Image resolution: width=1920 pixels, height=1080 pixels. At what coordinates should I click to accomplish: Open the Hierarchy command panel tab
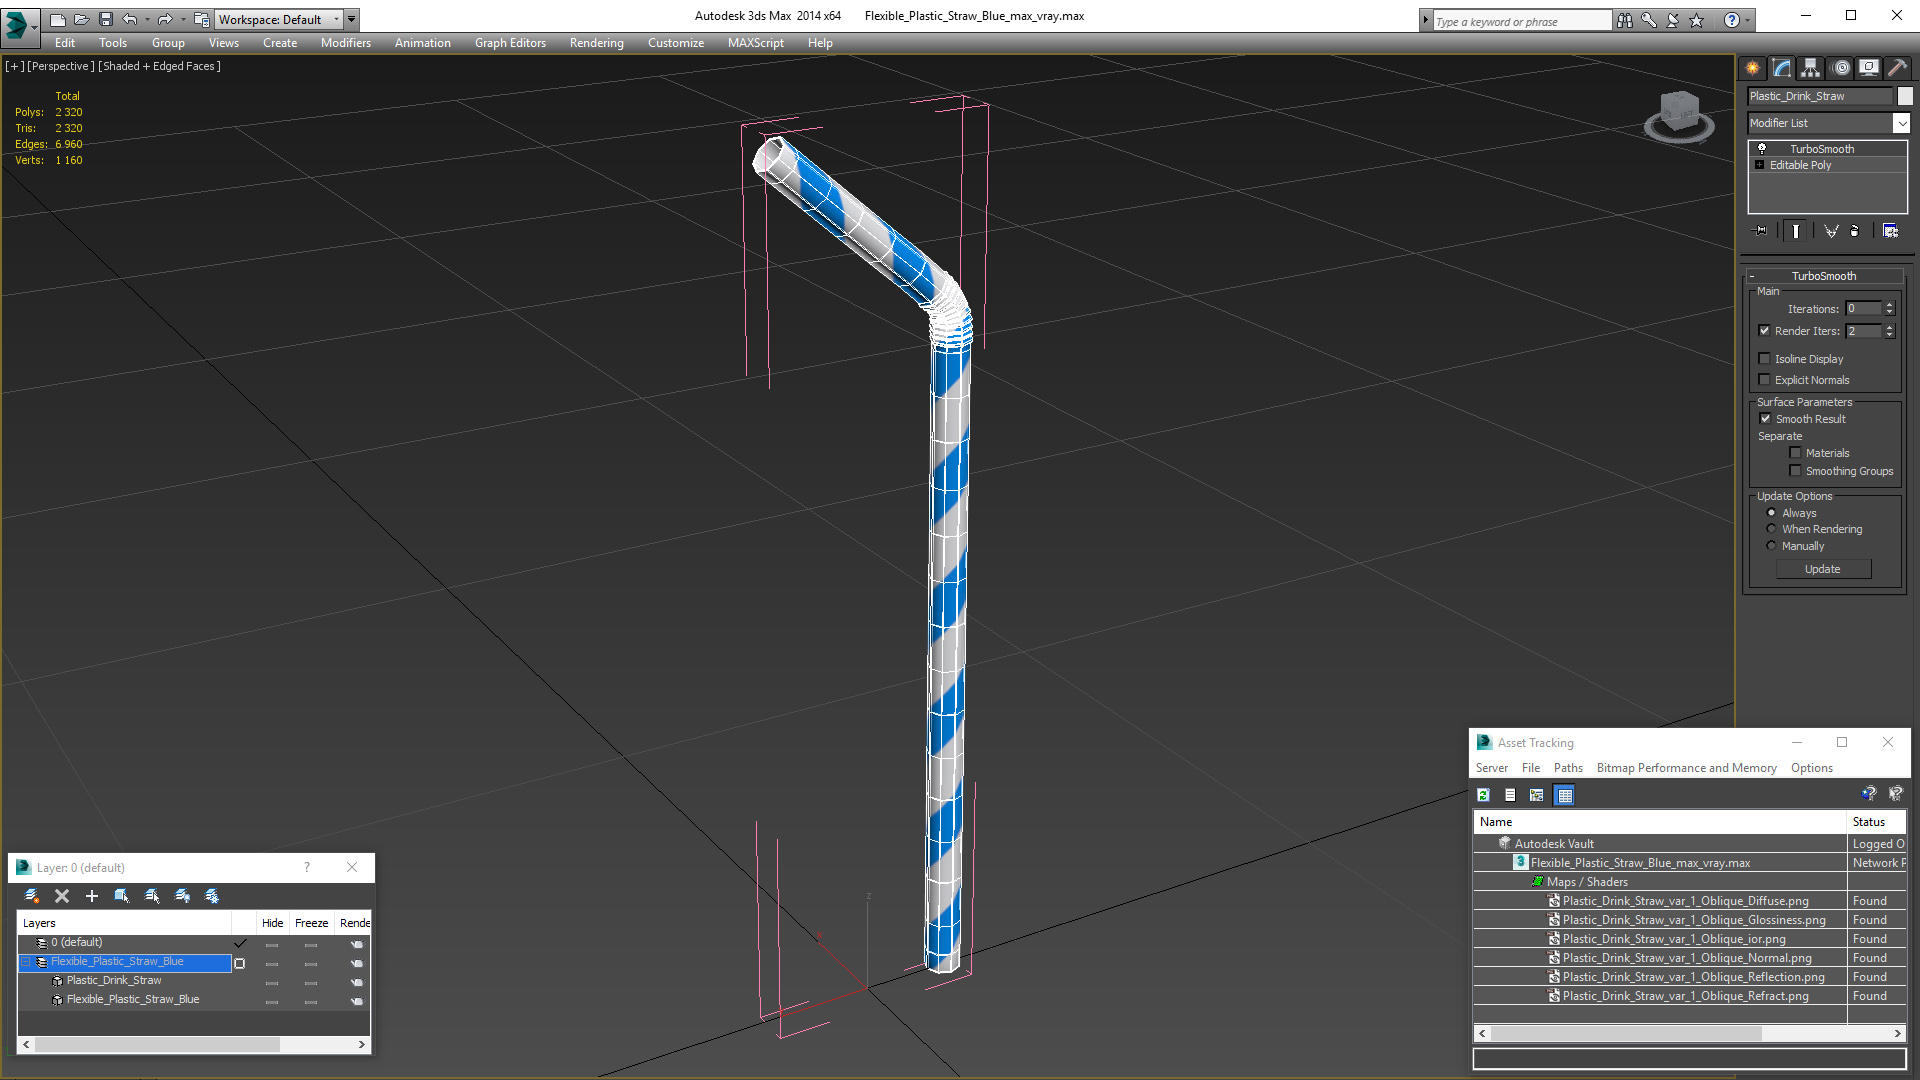(1810, 68)
